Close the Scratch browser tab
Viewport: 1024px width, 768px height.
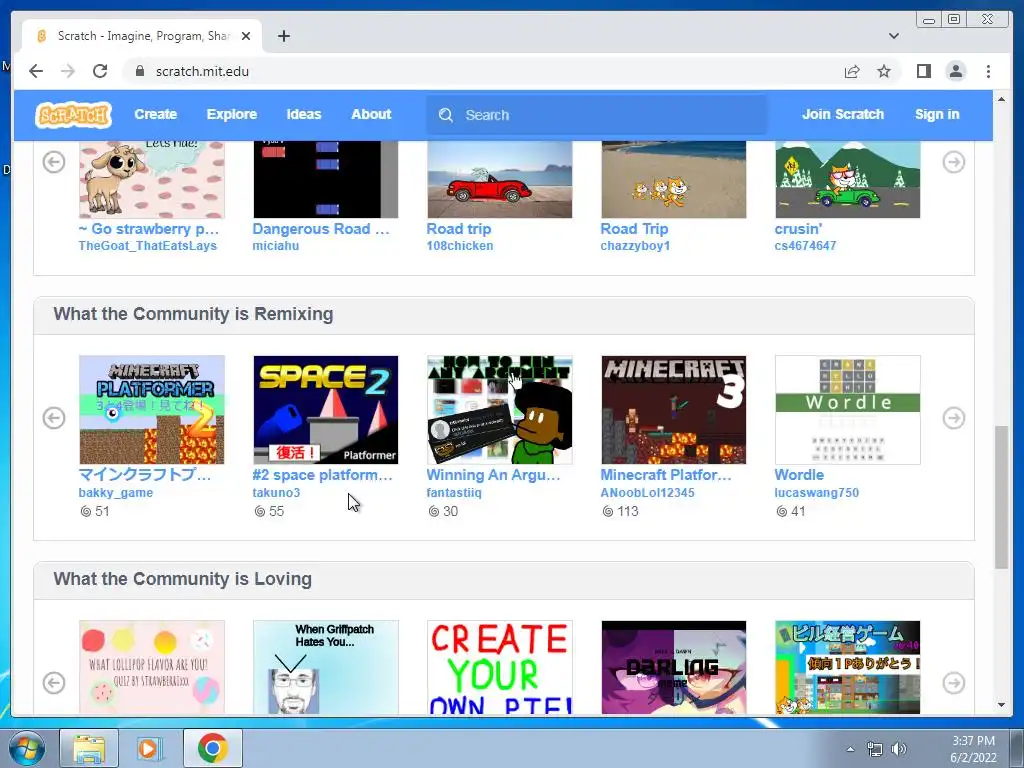coord(246,36)
